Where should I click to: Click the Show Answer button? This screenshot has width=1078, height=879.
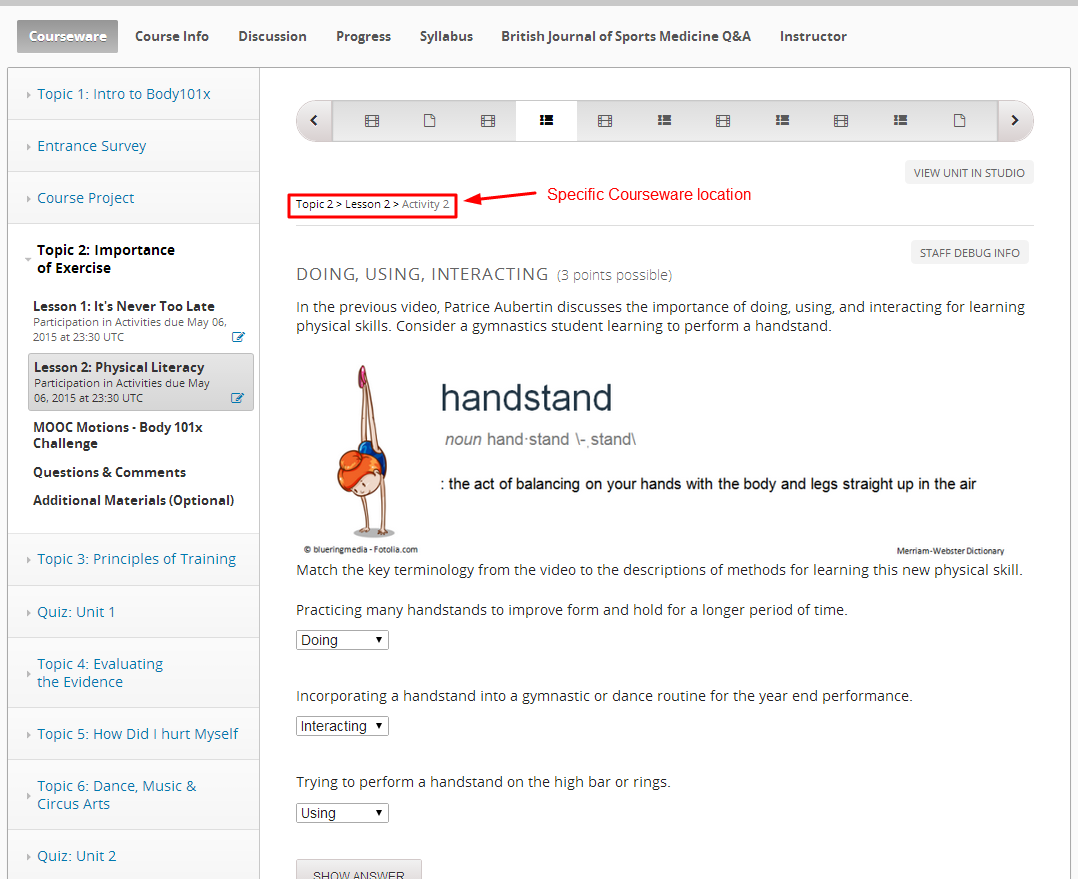[358, 870]
